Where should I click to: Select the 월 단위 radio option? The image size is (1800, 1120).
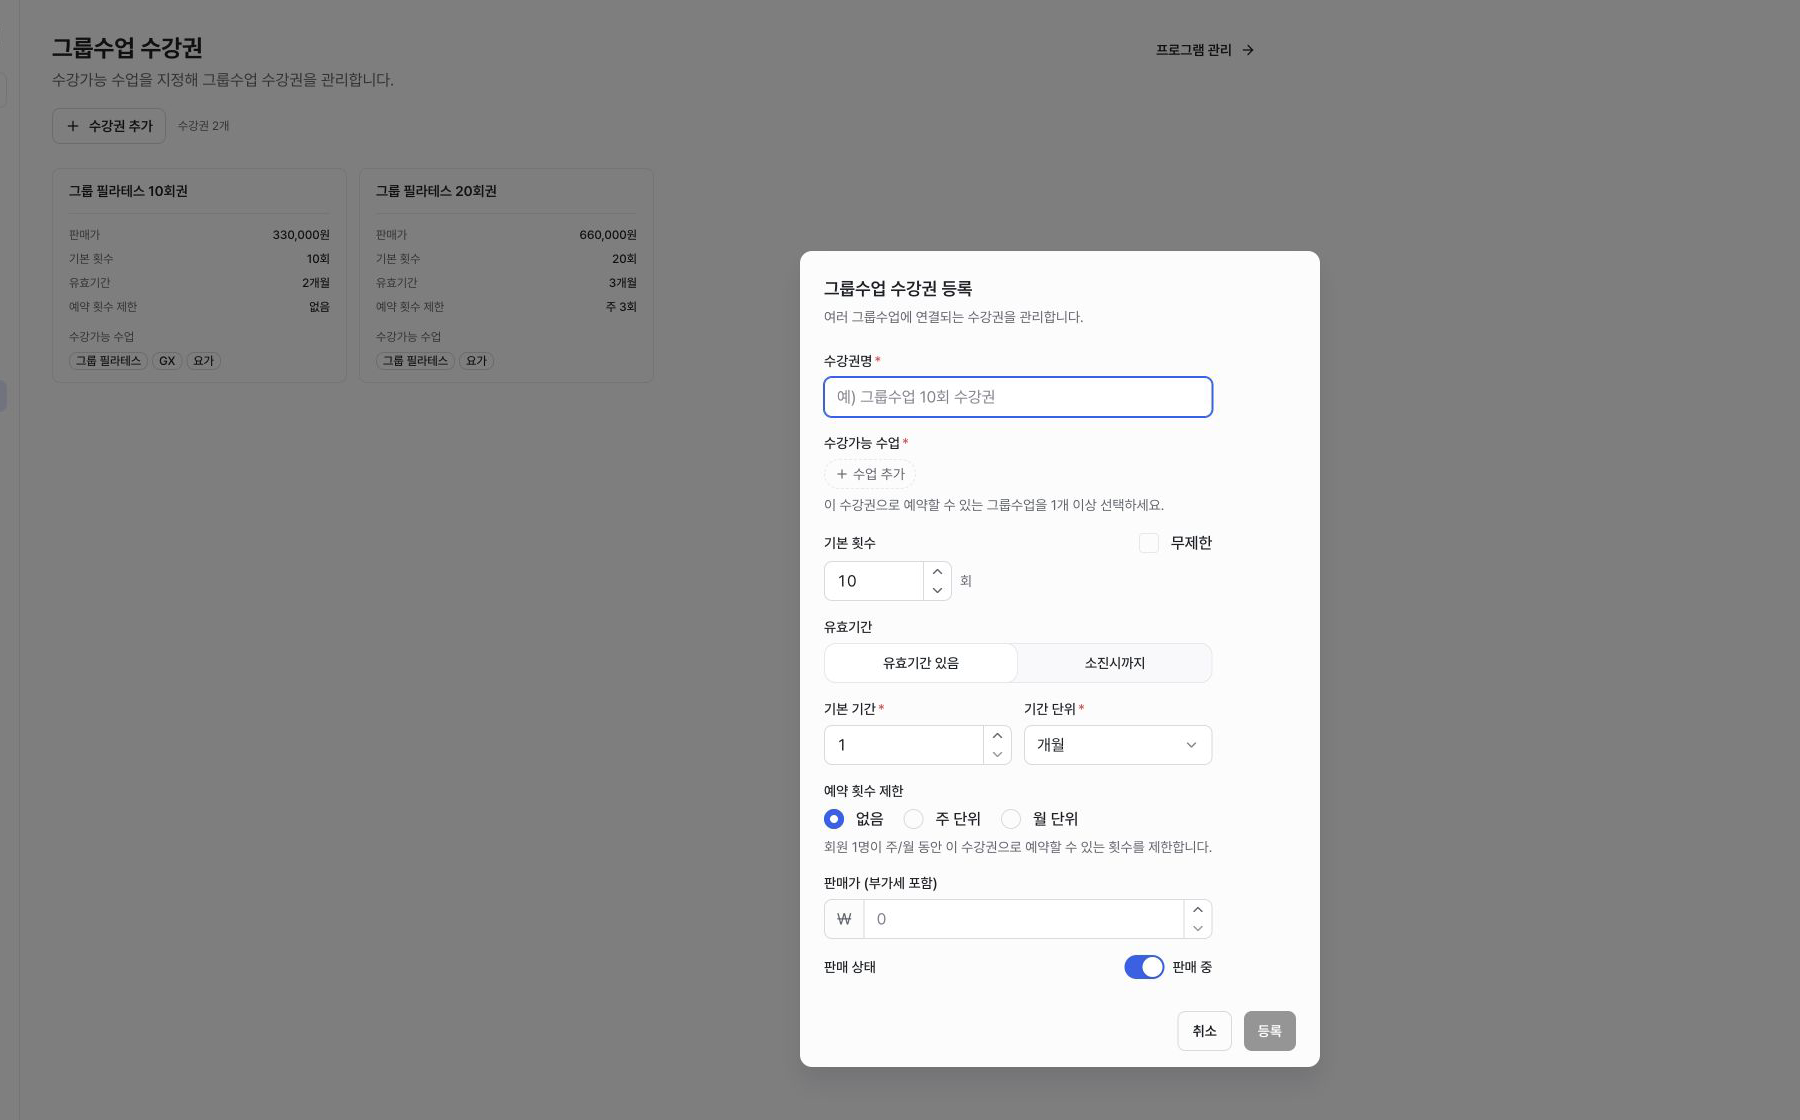pyautogui.click(x=1011, y=819)
